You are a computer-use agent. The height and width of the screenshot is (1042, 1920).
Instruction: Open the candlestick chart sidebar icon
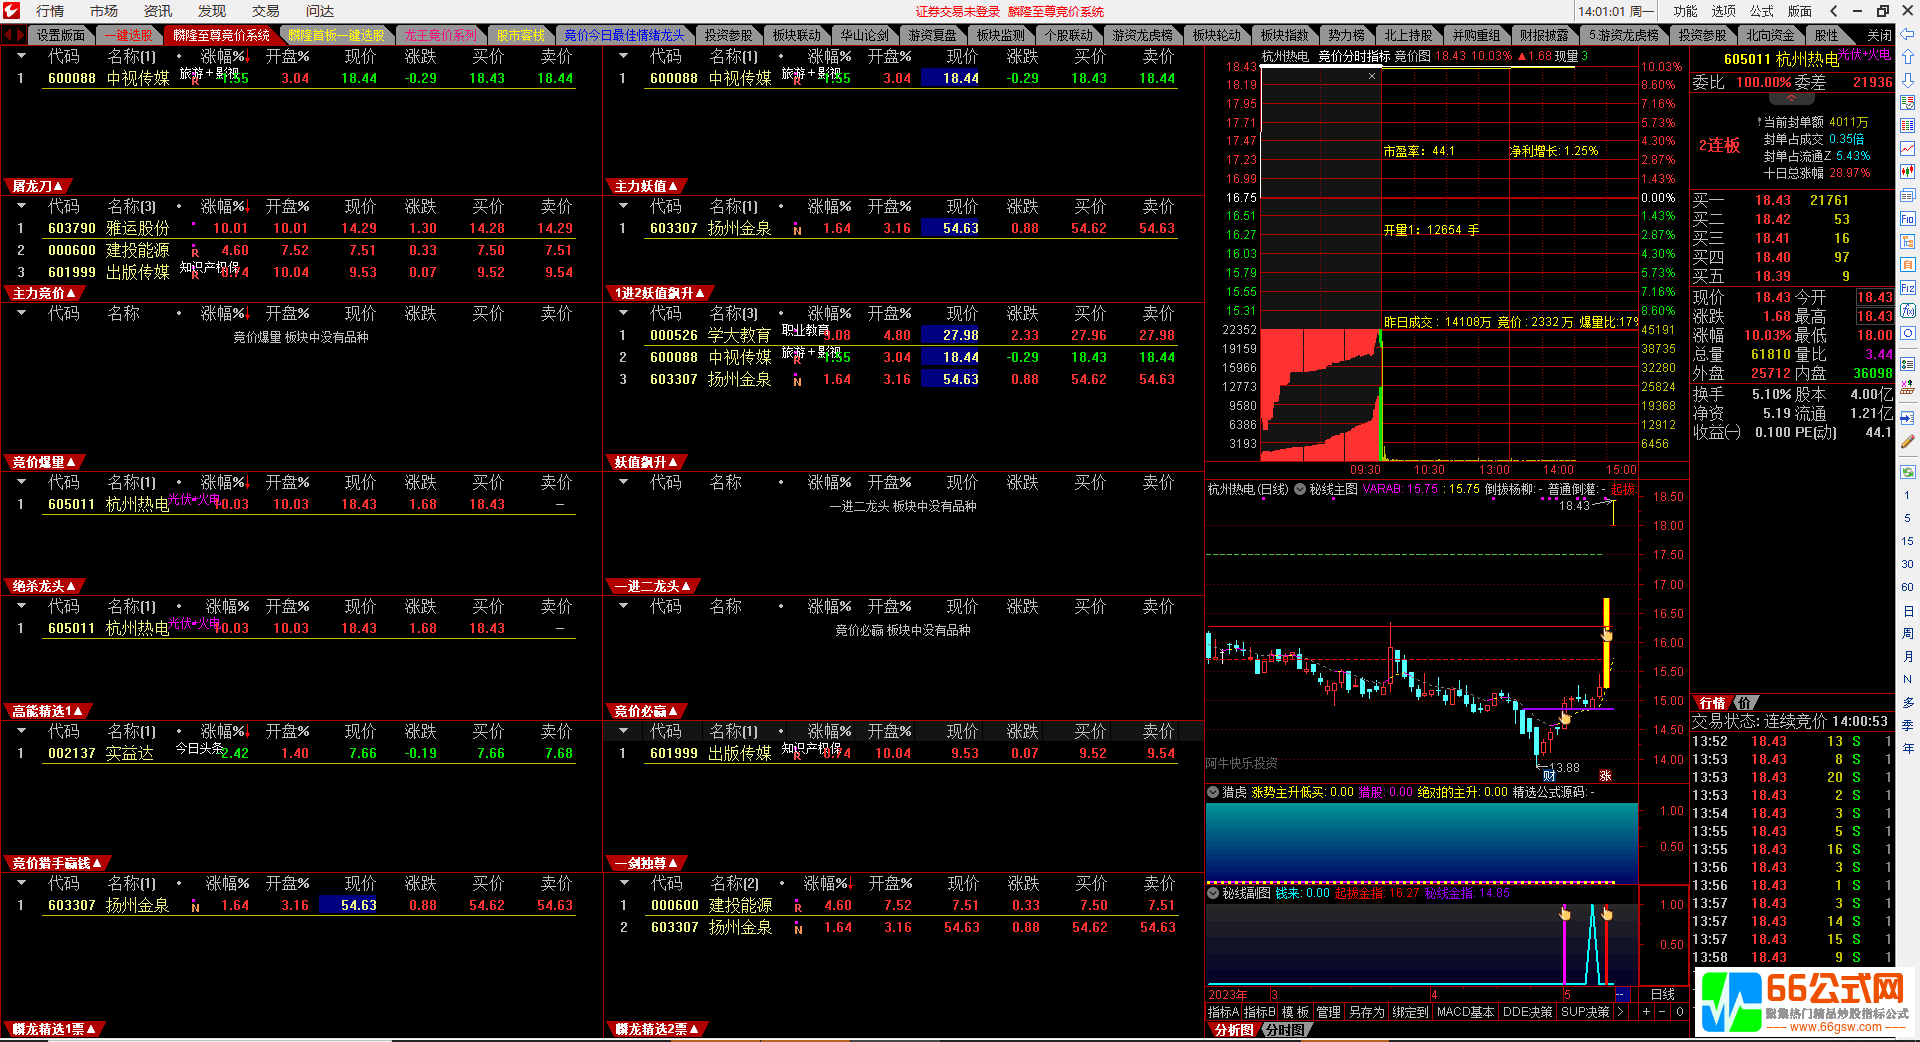1908,172
